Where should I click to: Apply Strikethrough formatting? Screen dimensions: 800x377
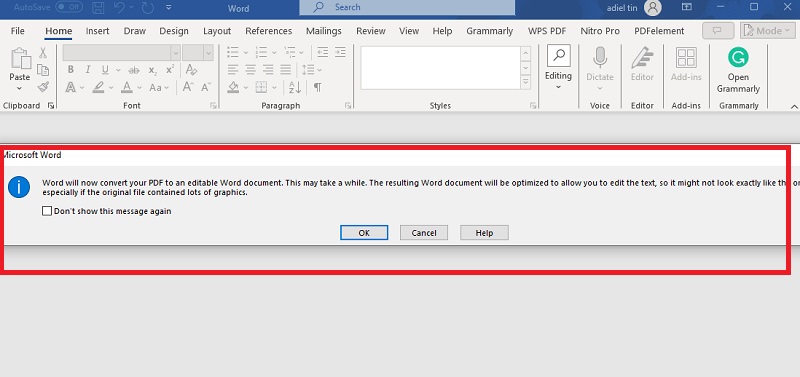[134, 70]
